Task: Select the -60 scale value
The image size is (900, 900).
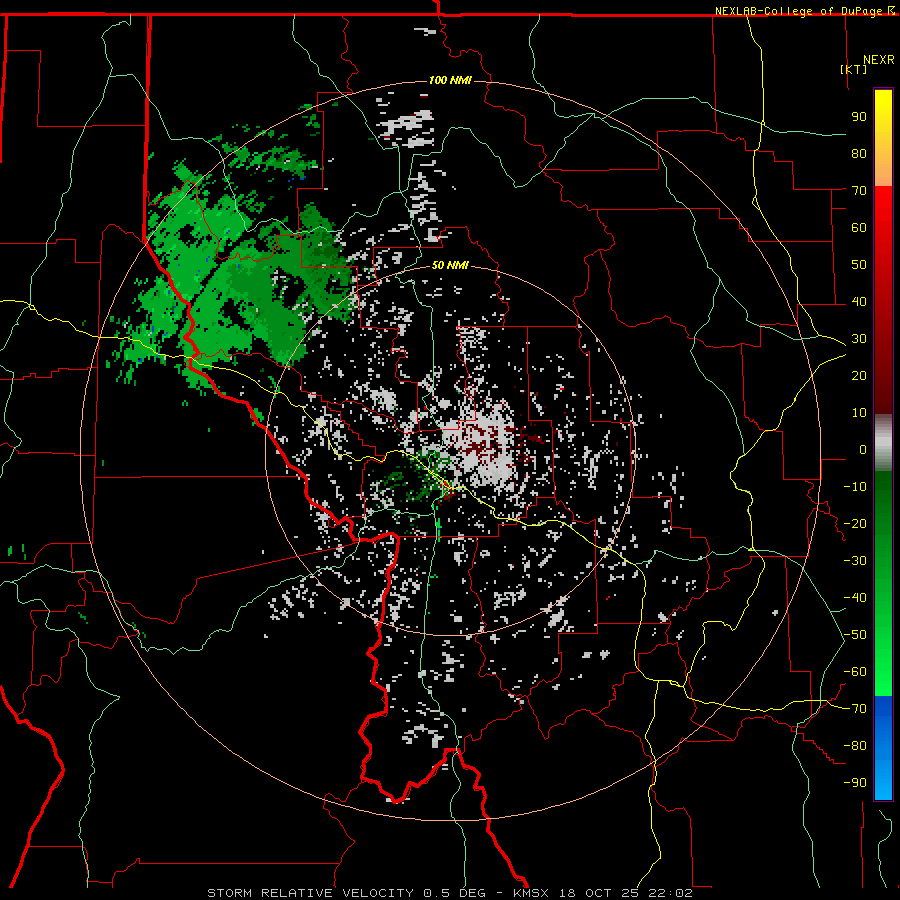Action: pos(855,672)
